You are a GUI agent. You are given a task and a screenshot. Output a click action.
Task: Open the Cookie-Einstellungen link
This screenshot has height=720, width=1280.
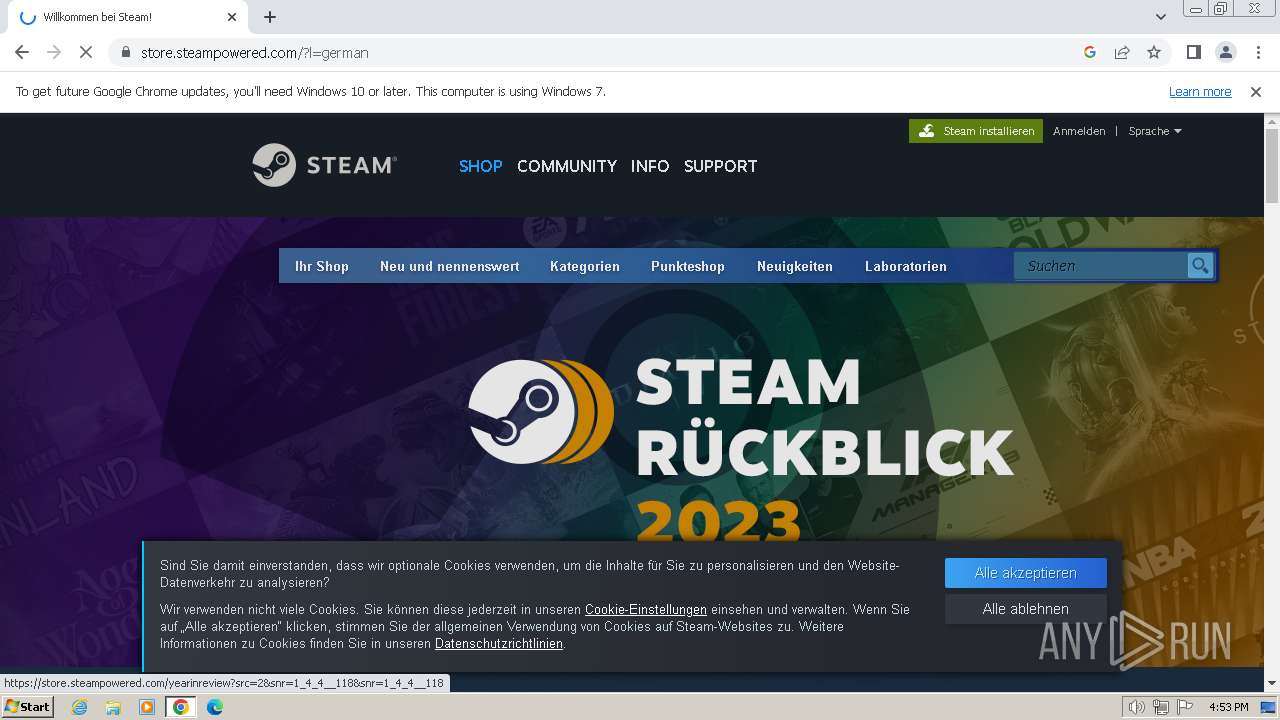(646, 609)
